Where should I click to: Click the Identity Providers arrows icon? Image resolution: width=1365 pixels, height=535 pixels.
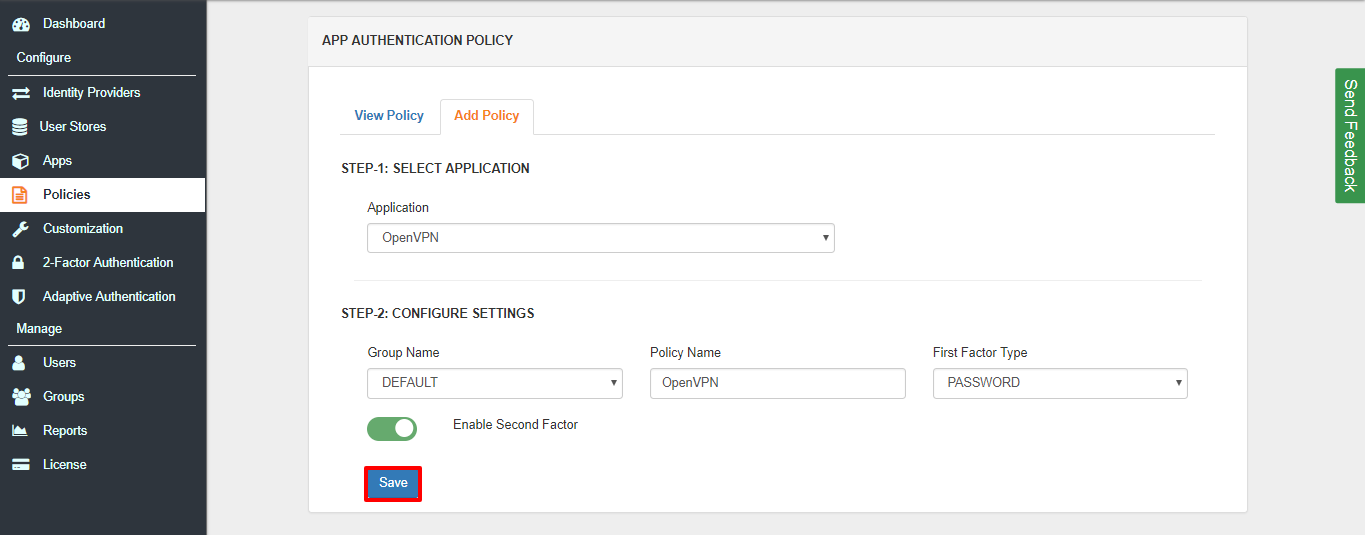tap(20, 93)
